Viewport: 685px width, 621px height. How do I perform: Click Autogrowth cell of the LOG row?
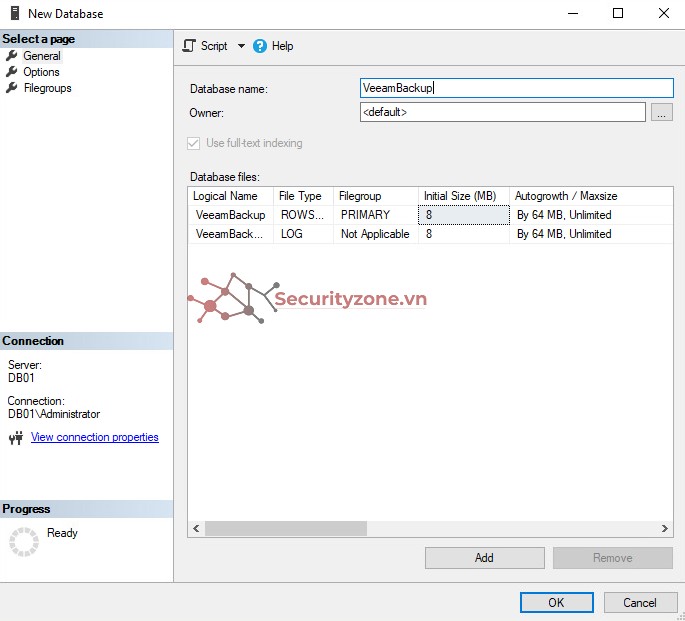(591, 234)
